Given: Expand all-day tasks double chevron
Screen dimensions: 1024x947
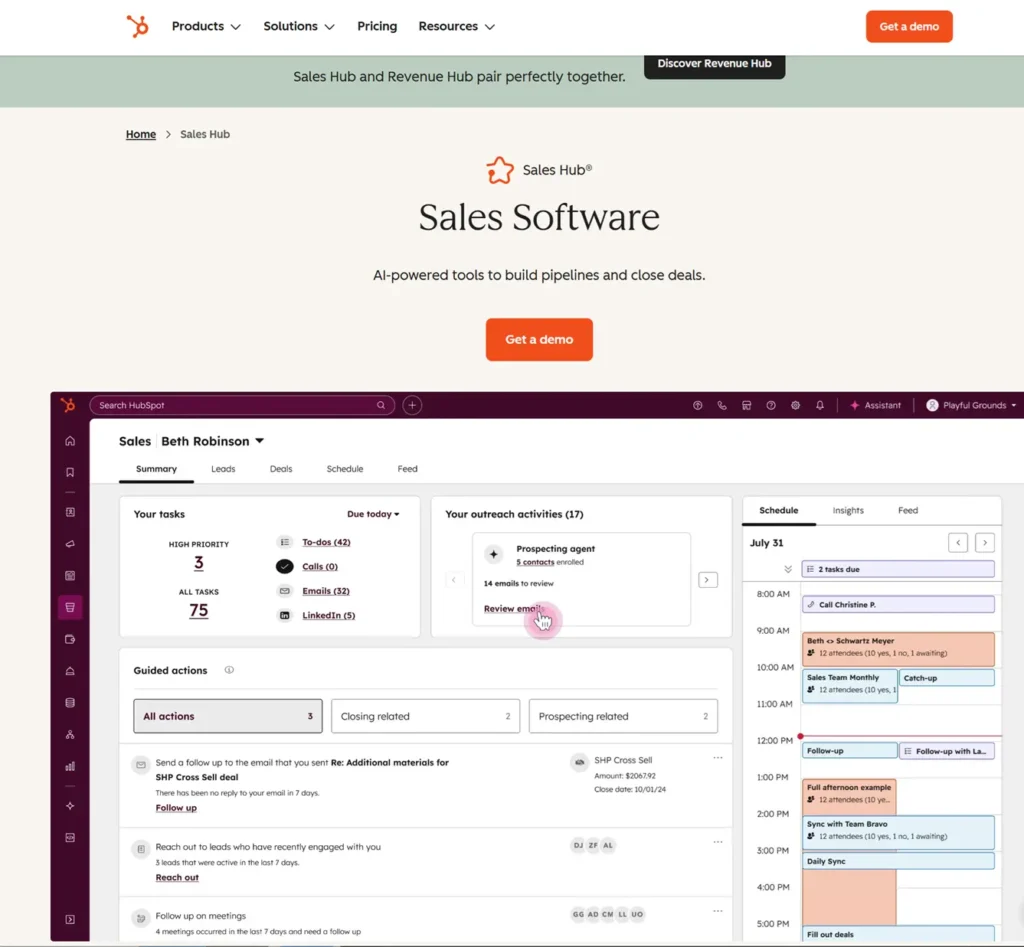Looking at the screenshot, I should pos(788,569).
